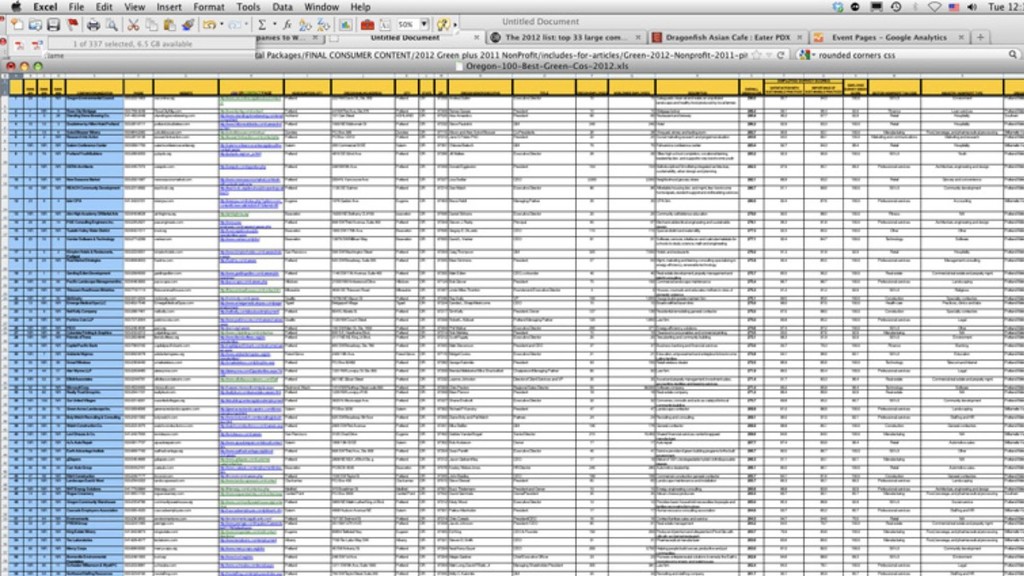Click the Sort A to Z icon
Viewport: 1024px width, 576px height.
coord(305,25)
